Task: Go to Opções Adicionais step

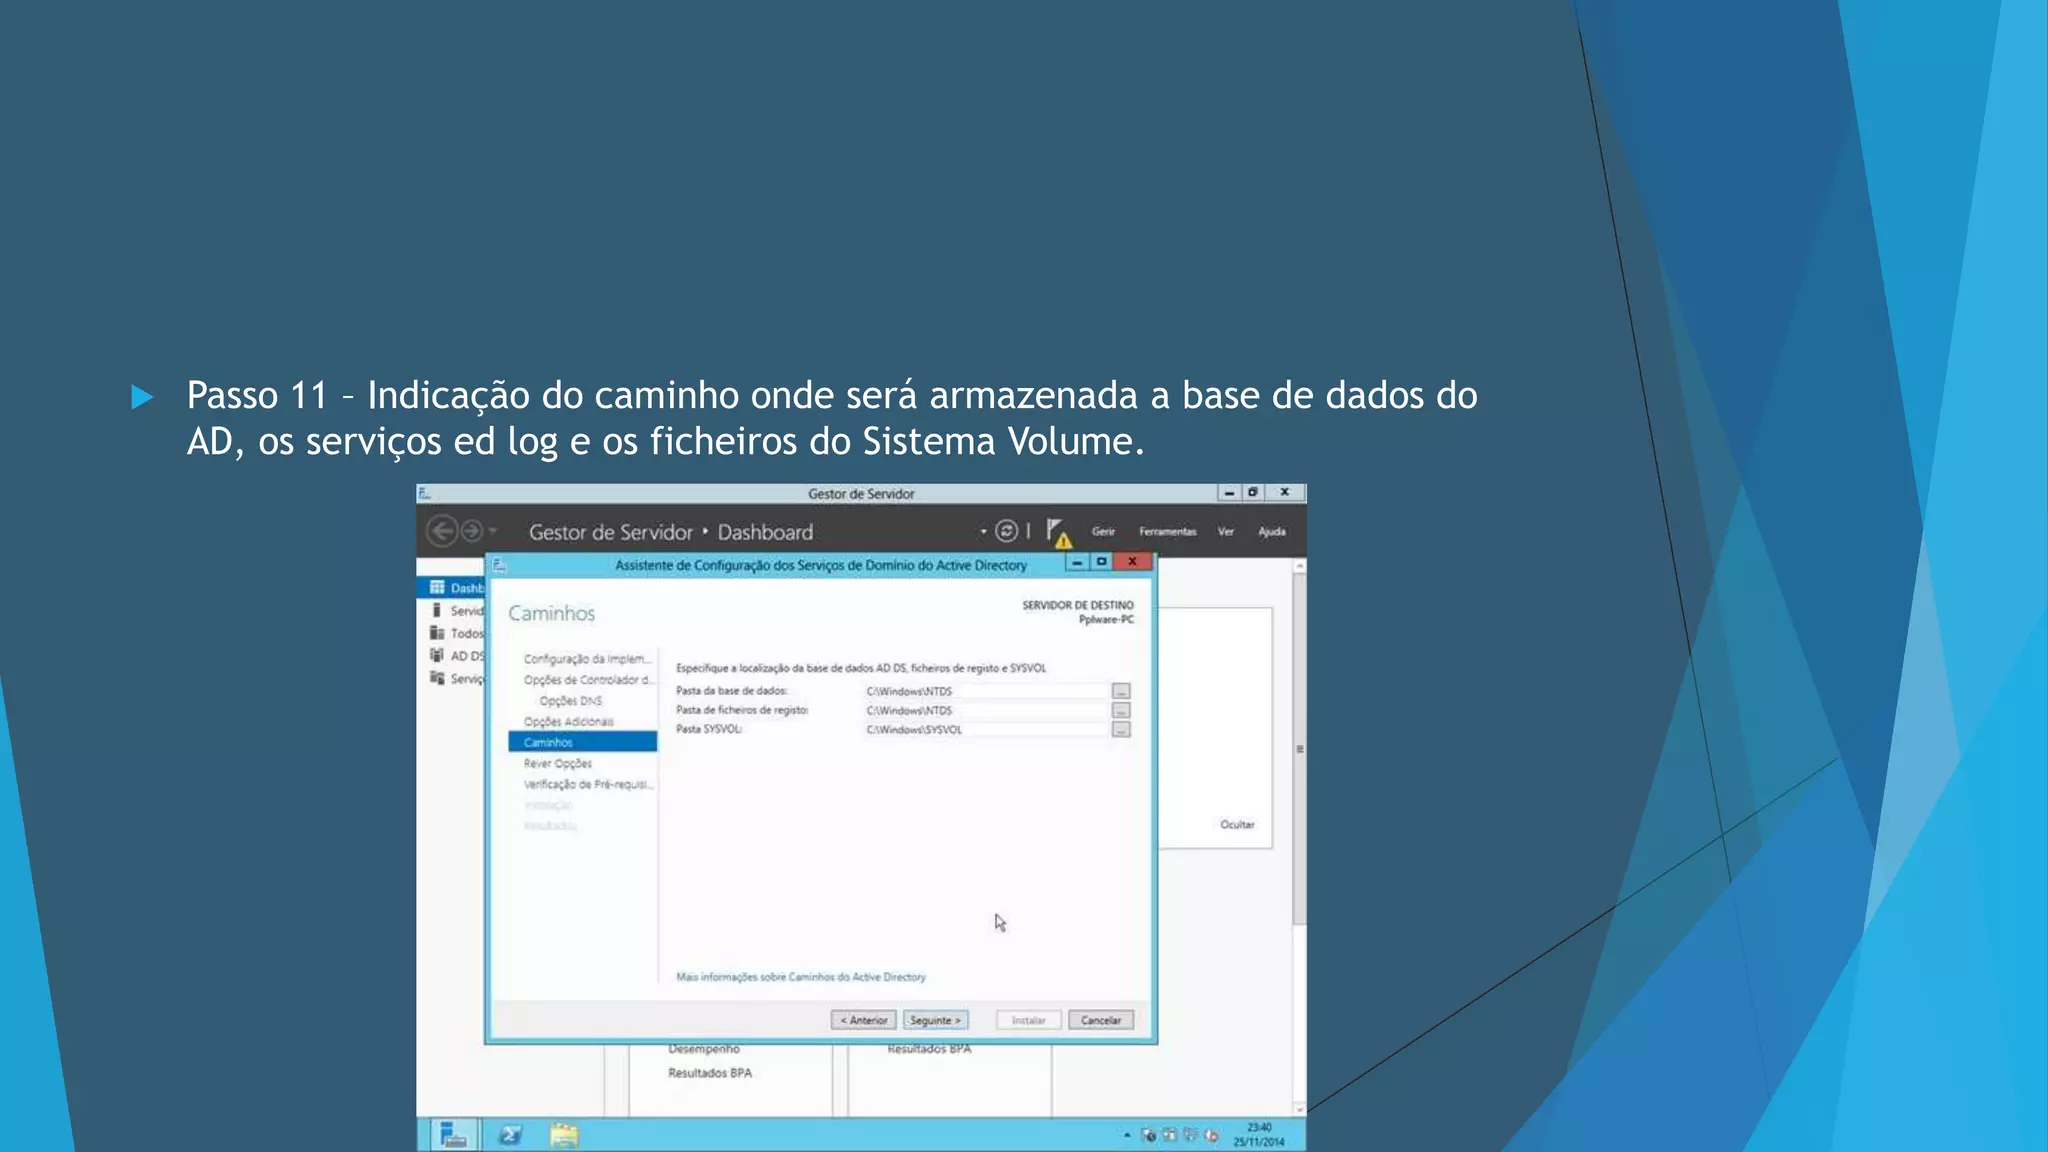Action: coord(568,722)
